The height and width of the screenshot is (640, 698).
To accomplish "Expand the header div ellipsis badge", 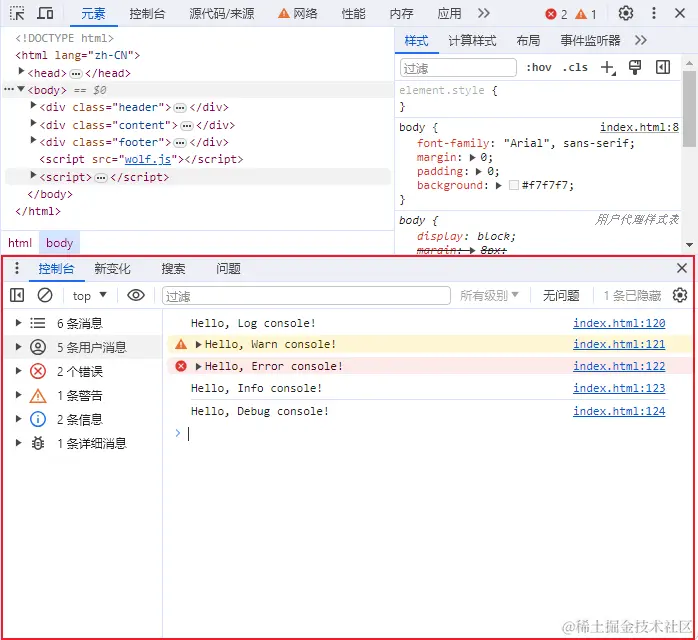I will (180, 108).
